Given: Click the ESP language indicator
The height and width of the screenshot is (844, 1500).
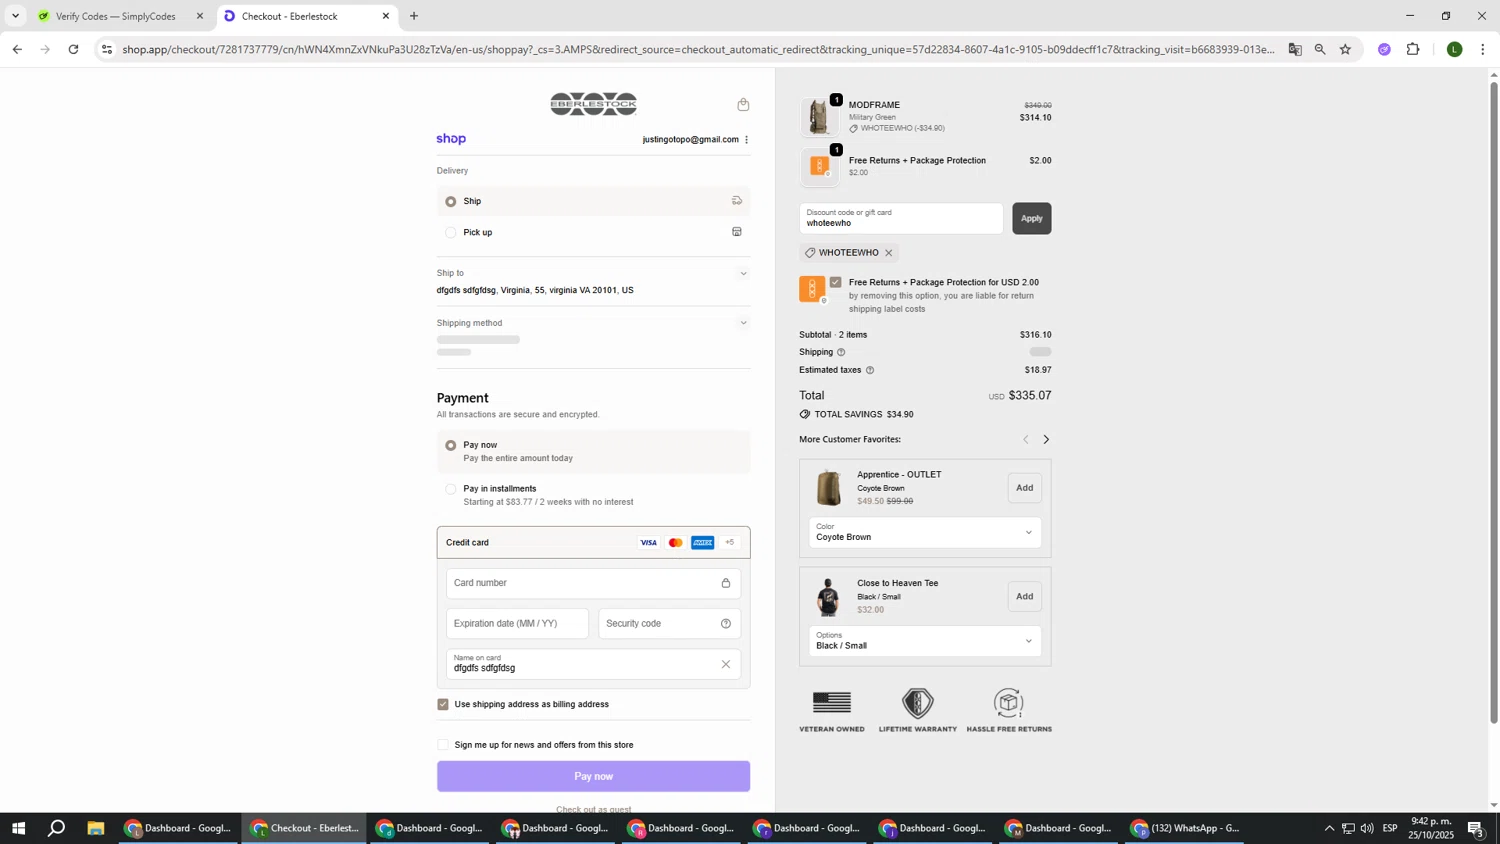Looking at the screenshot, I should pyautogui.click(x=1389, y=828).
